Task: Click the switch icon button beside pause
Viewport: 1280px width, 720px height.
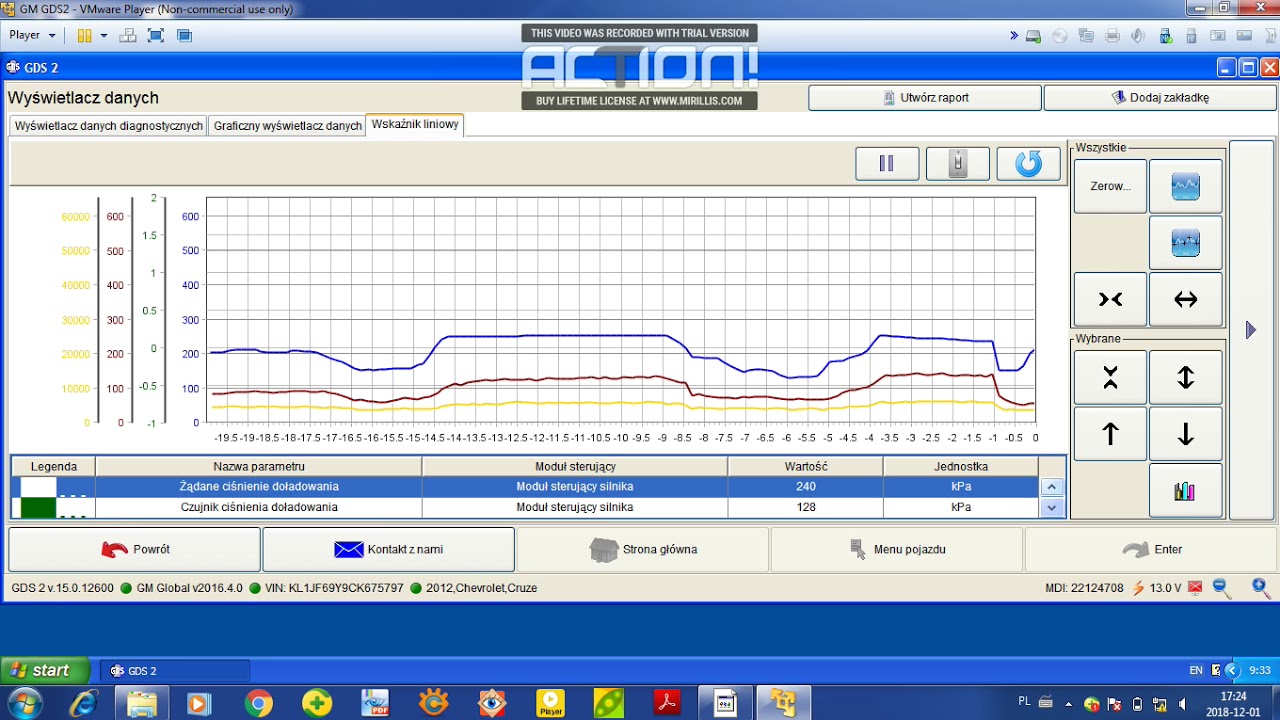Action: (958, 164)
